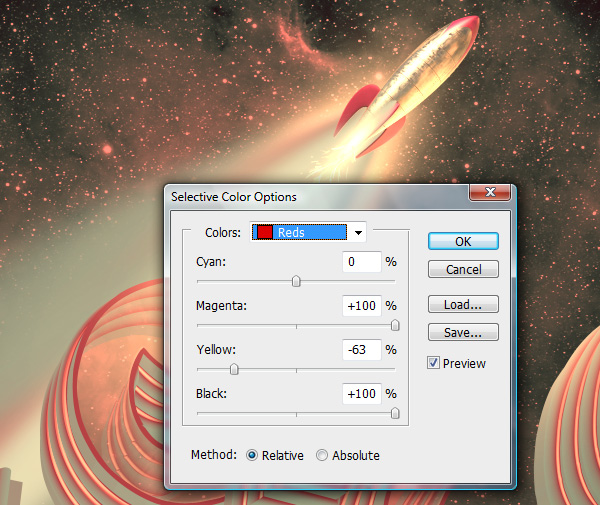Screen dimensions: 600x505
Task: Click the Magenta percentage input field
Action: (362, 306)
